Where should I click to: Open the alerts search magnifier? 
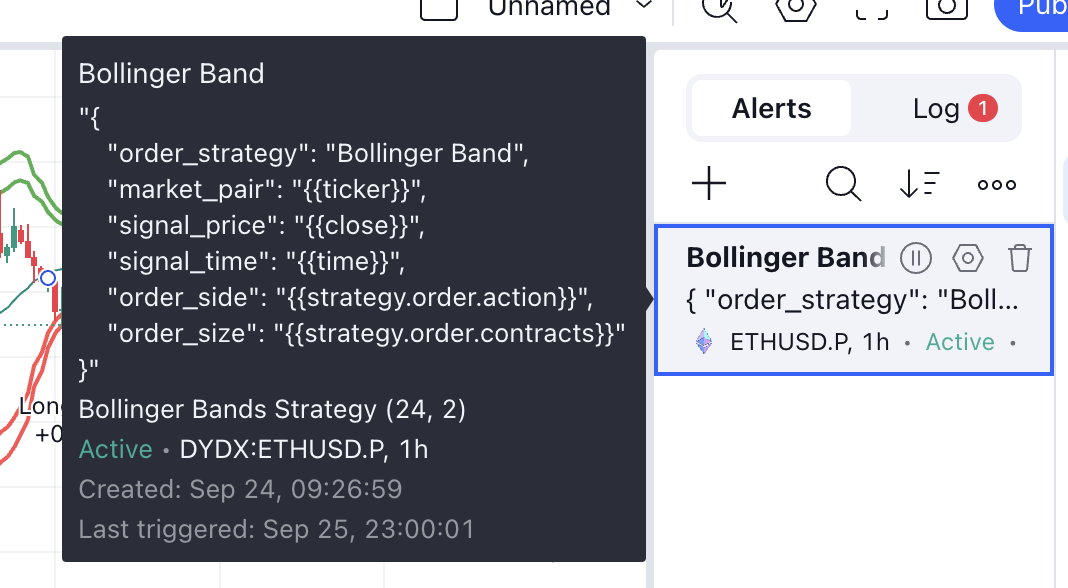click(x=843, y=183)
